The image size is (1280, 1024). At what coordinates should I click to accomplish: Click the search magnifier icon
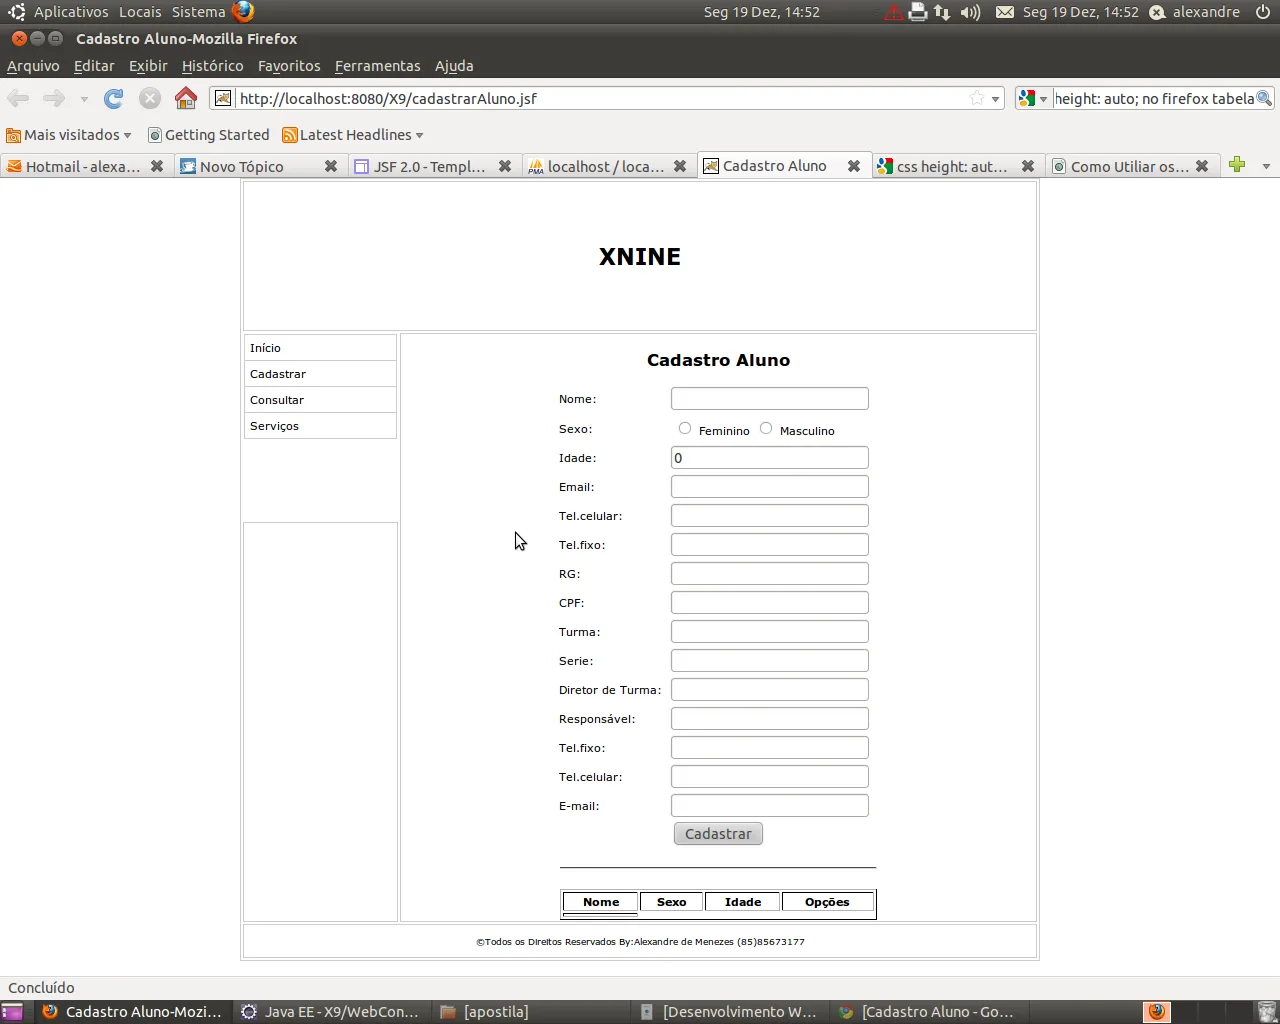tap(1264, 98)
